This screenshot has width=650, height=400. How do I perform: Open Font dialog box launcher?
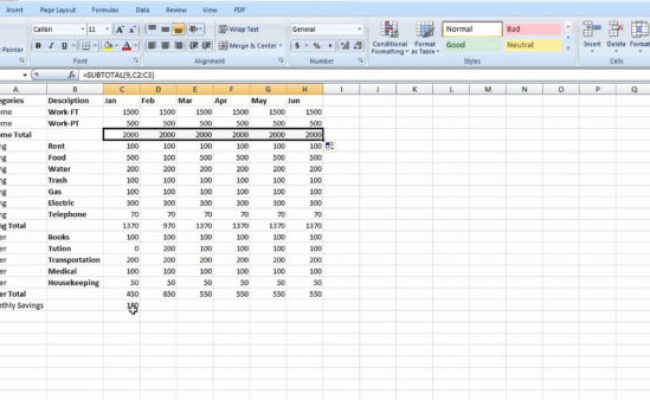[x=136, y=61]
